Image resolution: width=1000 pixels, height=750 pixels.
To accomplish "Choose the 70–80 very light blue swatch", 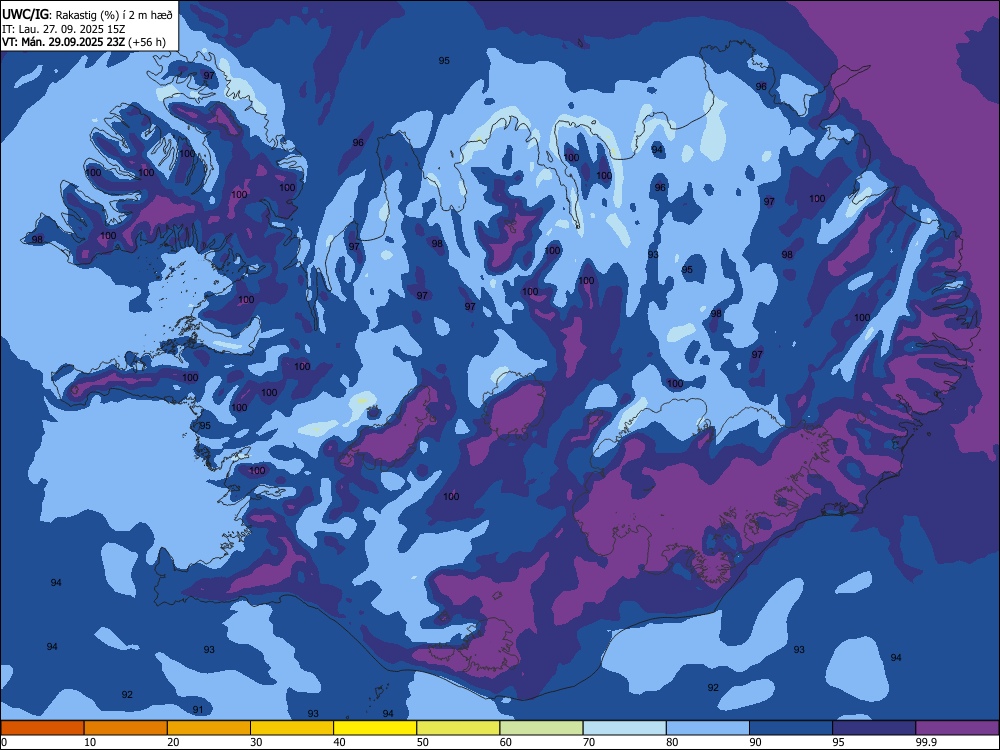I will 624,728.
